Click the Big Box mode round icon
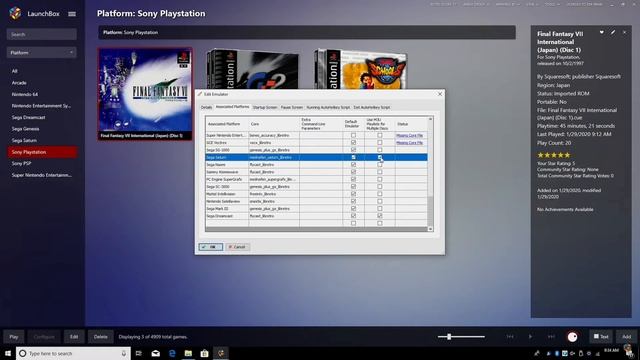 pyautogui.click(x=573, y=337)
